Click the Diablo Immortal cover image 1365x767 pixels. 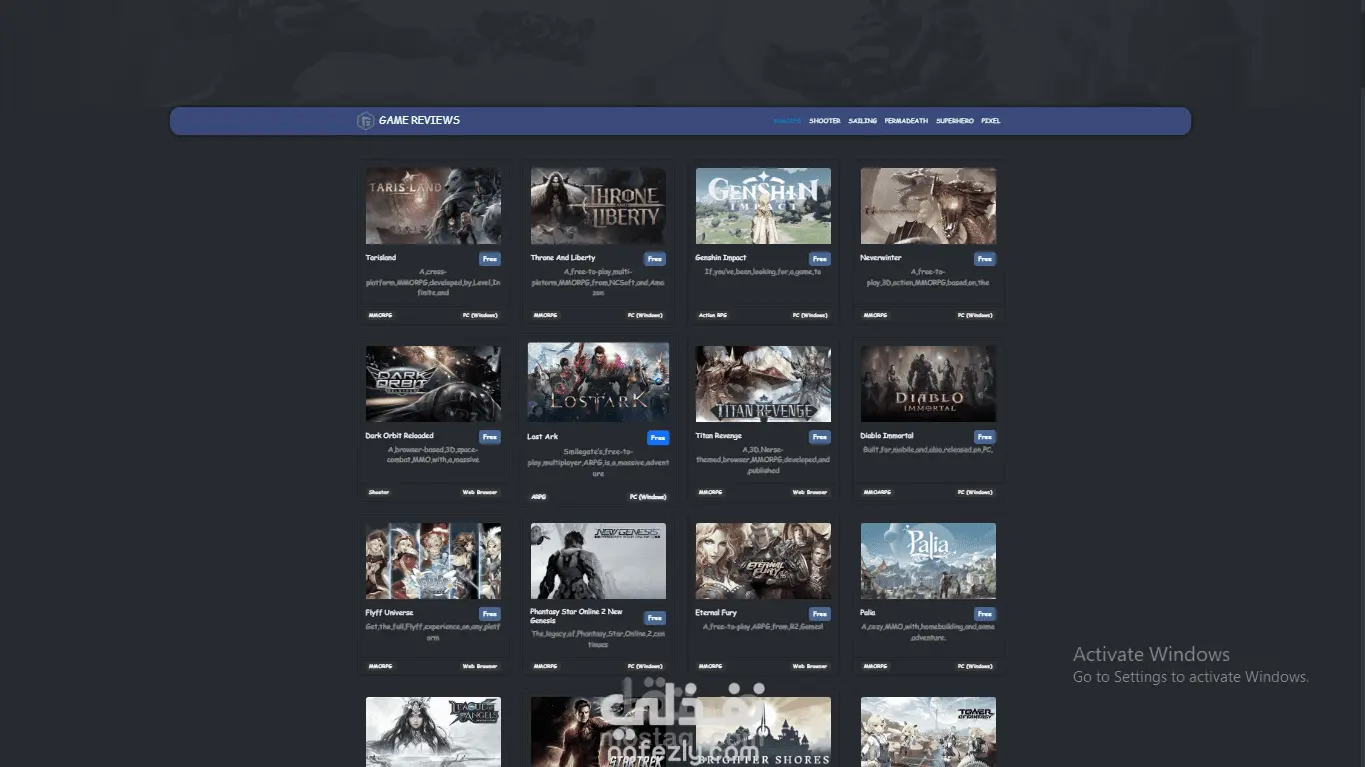coord(928,384)
